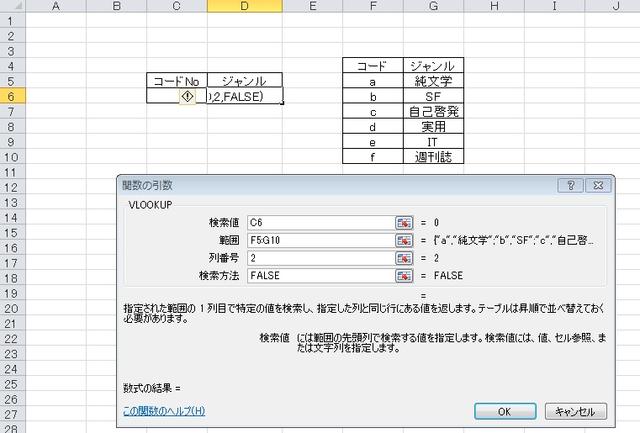Viewport: 640px width, 433px height.
Task: Open the この関数のヘルプ(H) link
Action: click(164, 411)
